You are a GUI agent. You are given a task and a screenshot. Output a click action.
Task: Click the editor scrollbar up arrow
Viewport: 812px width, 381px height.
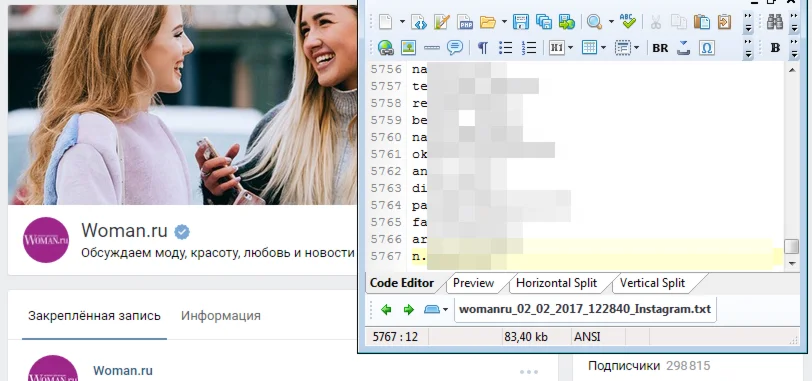tap(792, 69)
